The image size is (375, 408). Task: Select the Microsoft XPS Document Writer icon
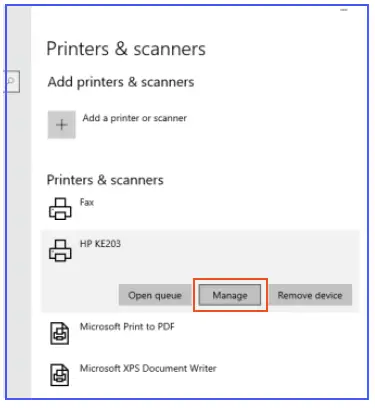point(60,375)
